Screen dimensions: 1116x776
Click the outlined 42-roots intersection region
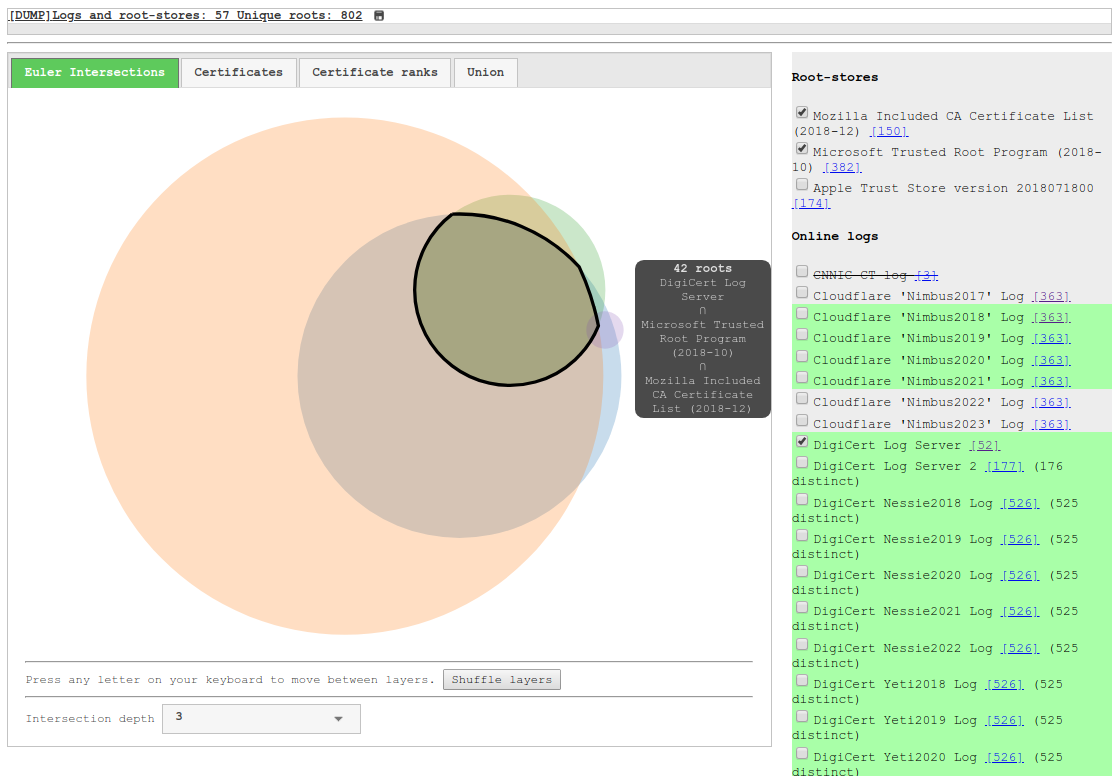[x=500, y=300]
